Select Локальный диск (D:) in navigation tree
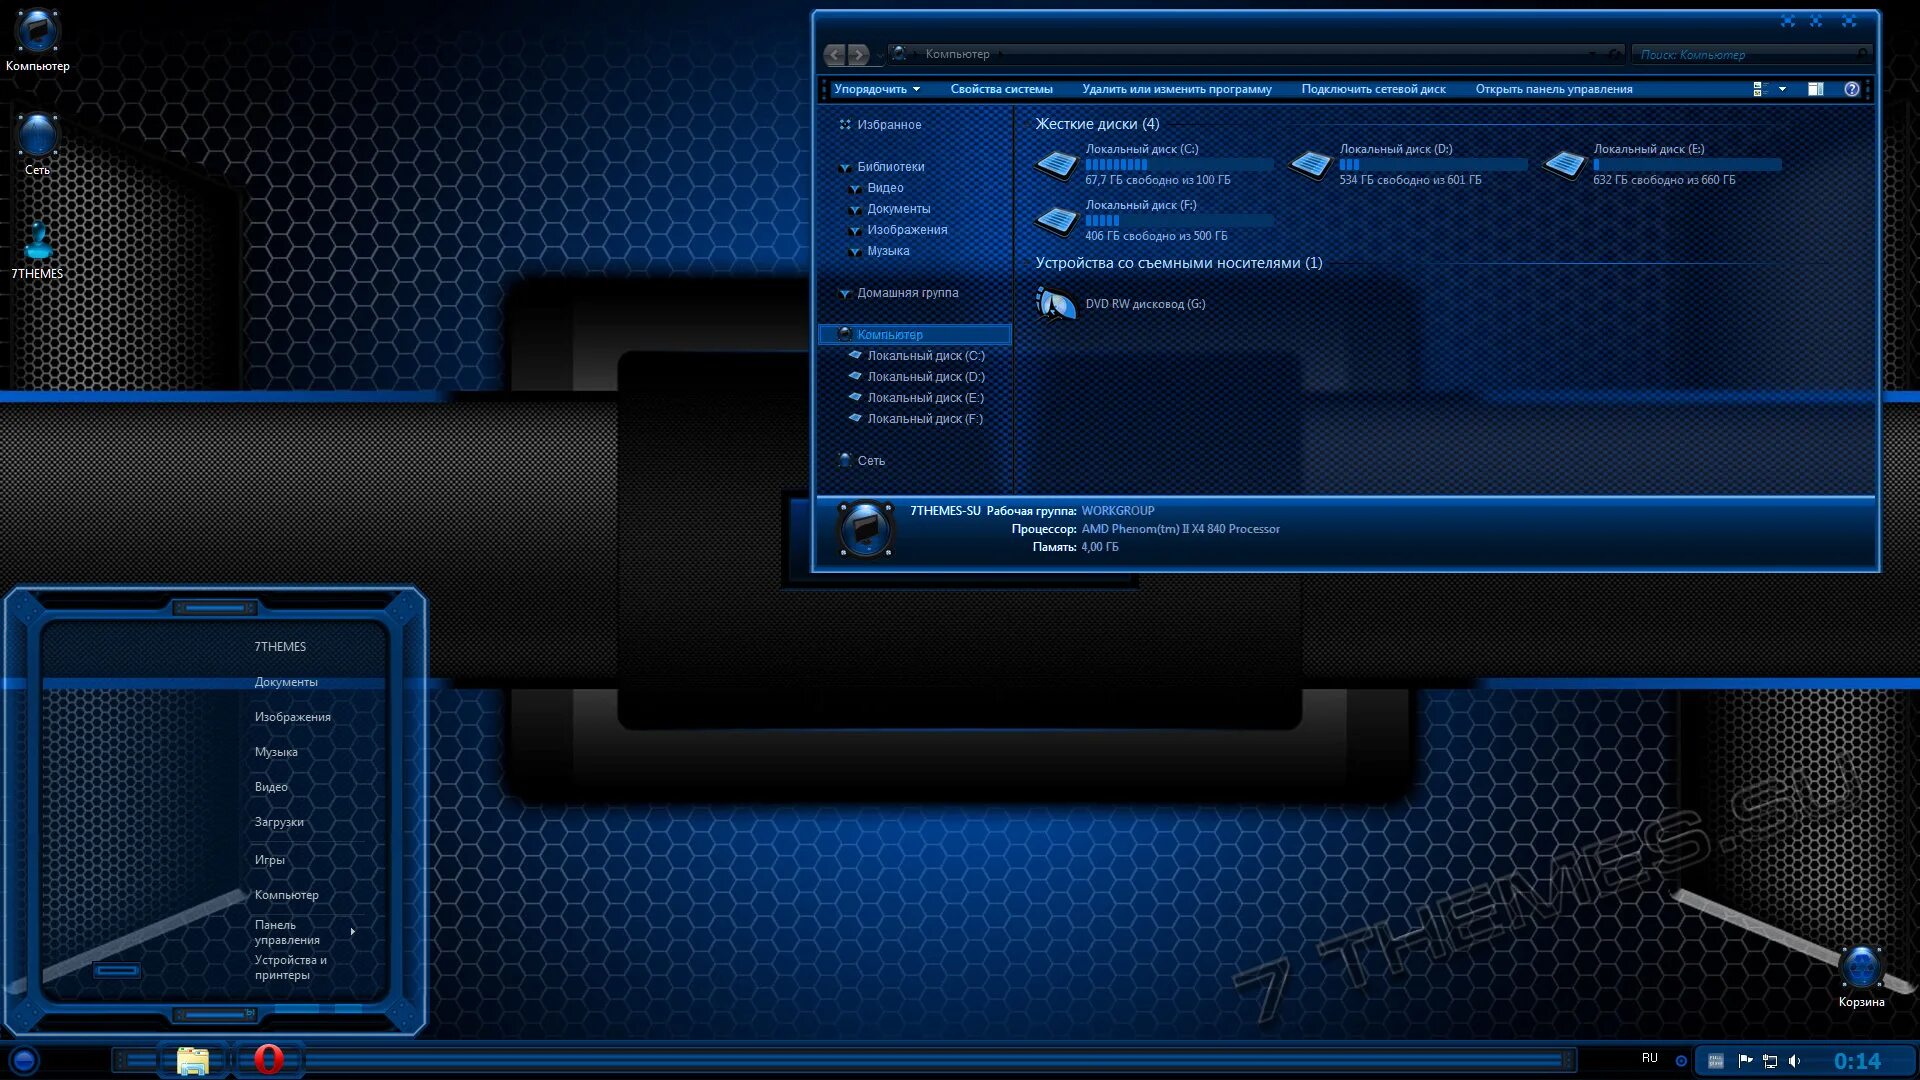The width and height of the screenshot is (1920, 1080). [926, 377]
